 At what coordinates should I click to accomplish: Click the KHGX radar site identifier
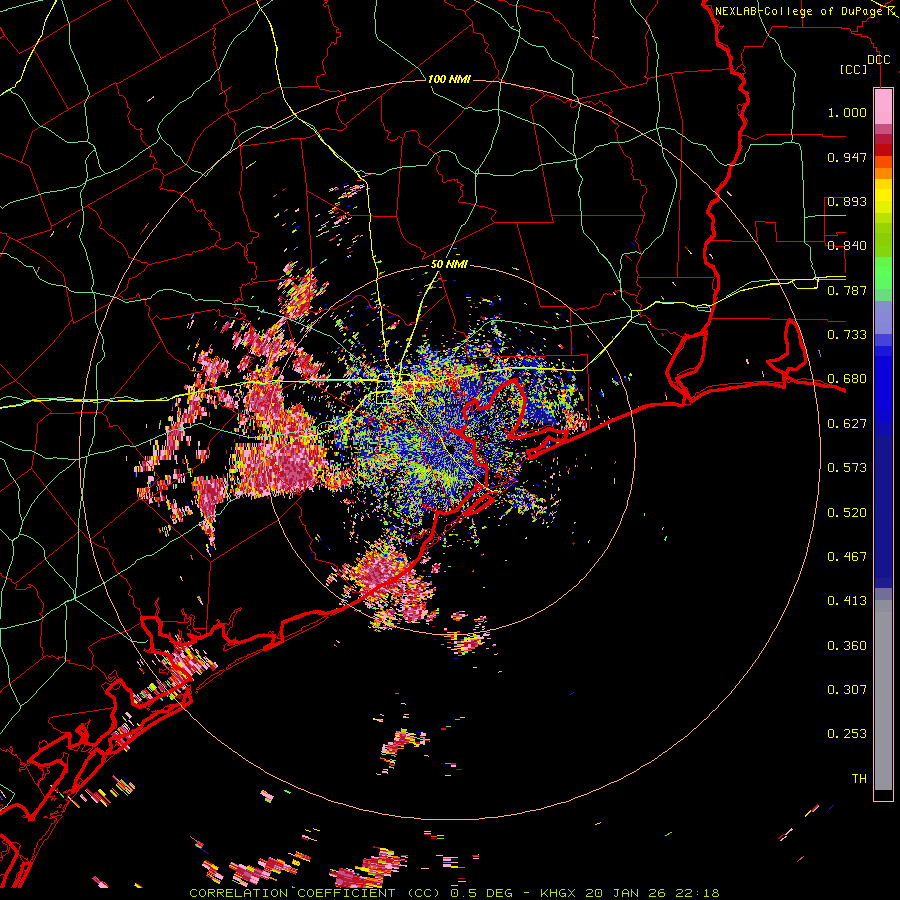coord(557,893)
